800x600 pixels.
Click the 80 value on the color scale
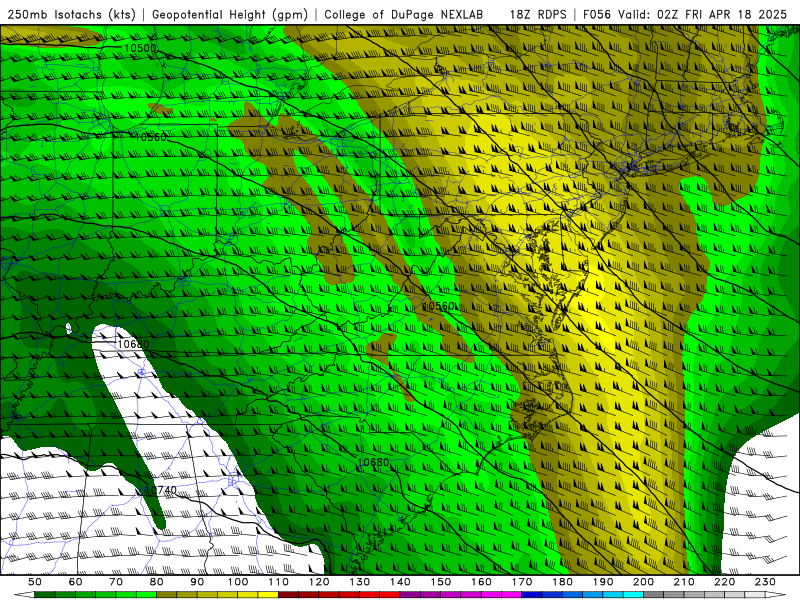[157, 582]
